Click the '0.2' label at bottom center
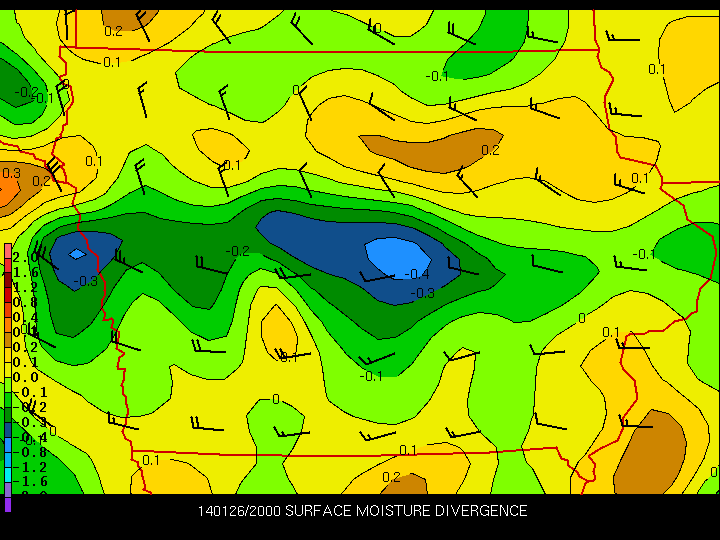 pyautogui.click(x=391, y=477)
